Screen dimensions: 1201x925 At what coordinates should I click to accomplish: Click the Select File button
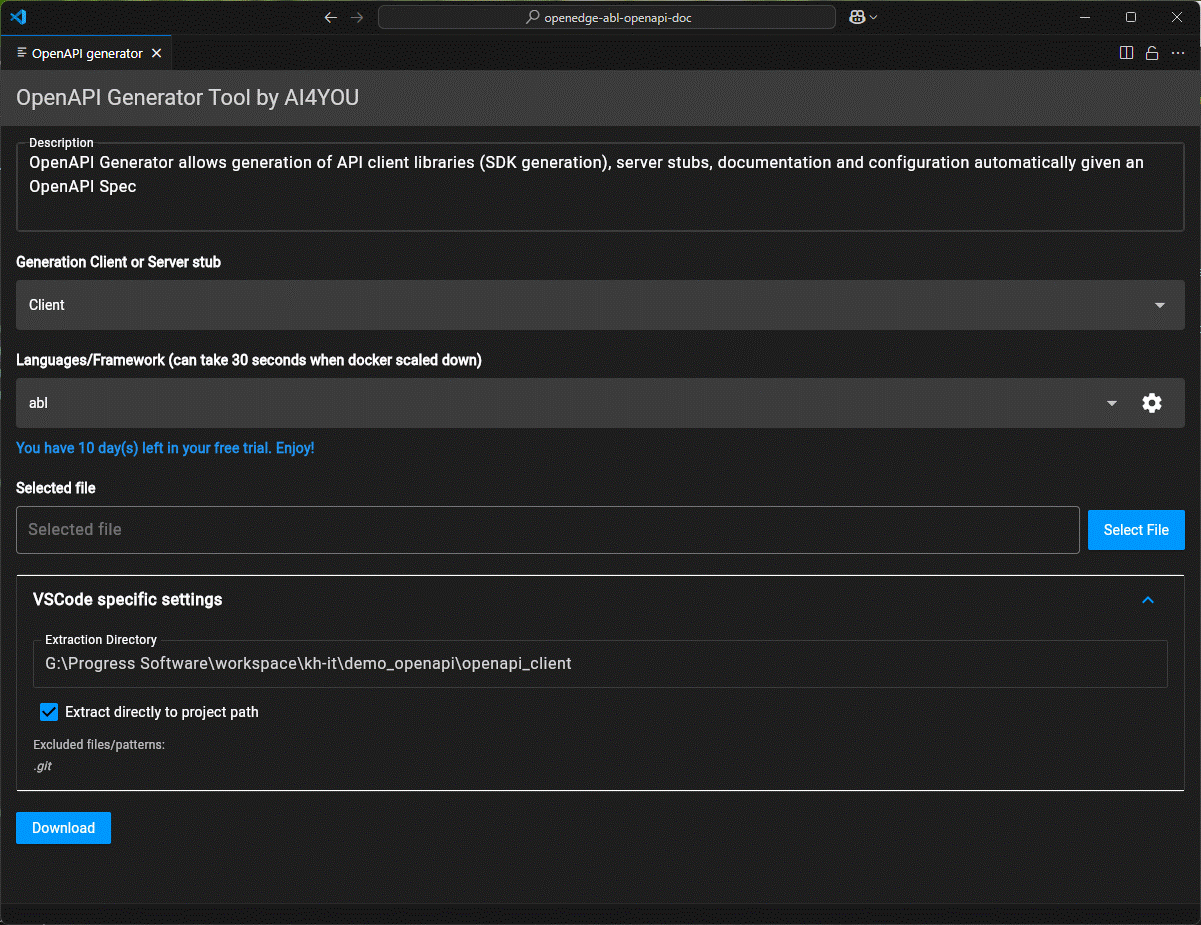pos(1136,530)
